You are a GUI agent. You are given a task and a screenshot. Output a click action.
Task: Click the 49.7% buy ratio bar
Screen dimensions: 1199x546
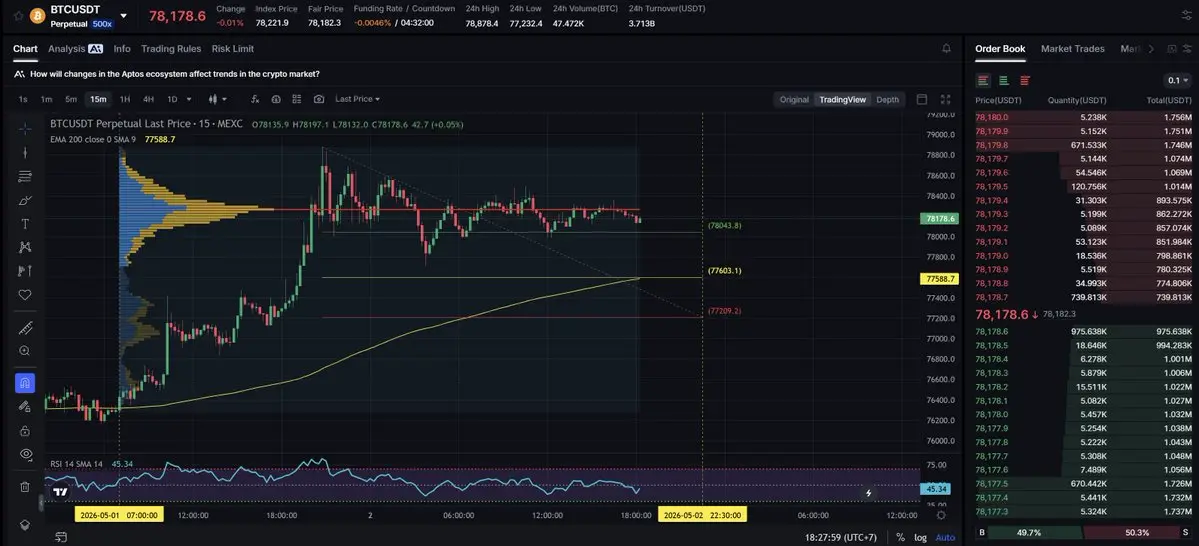(x=1035, y=532)
